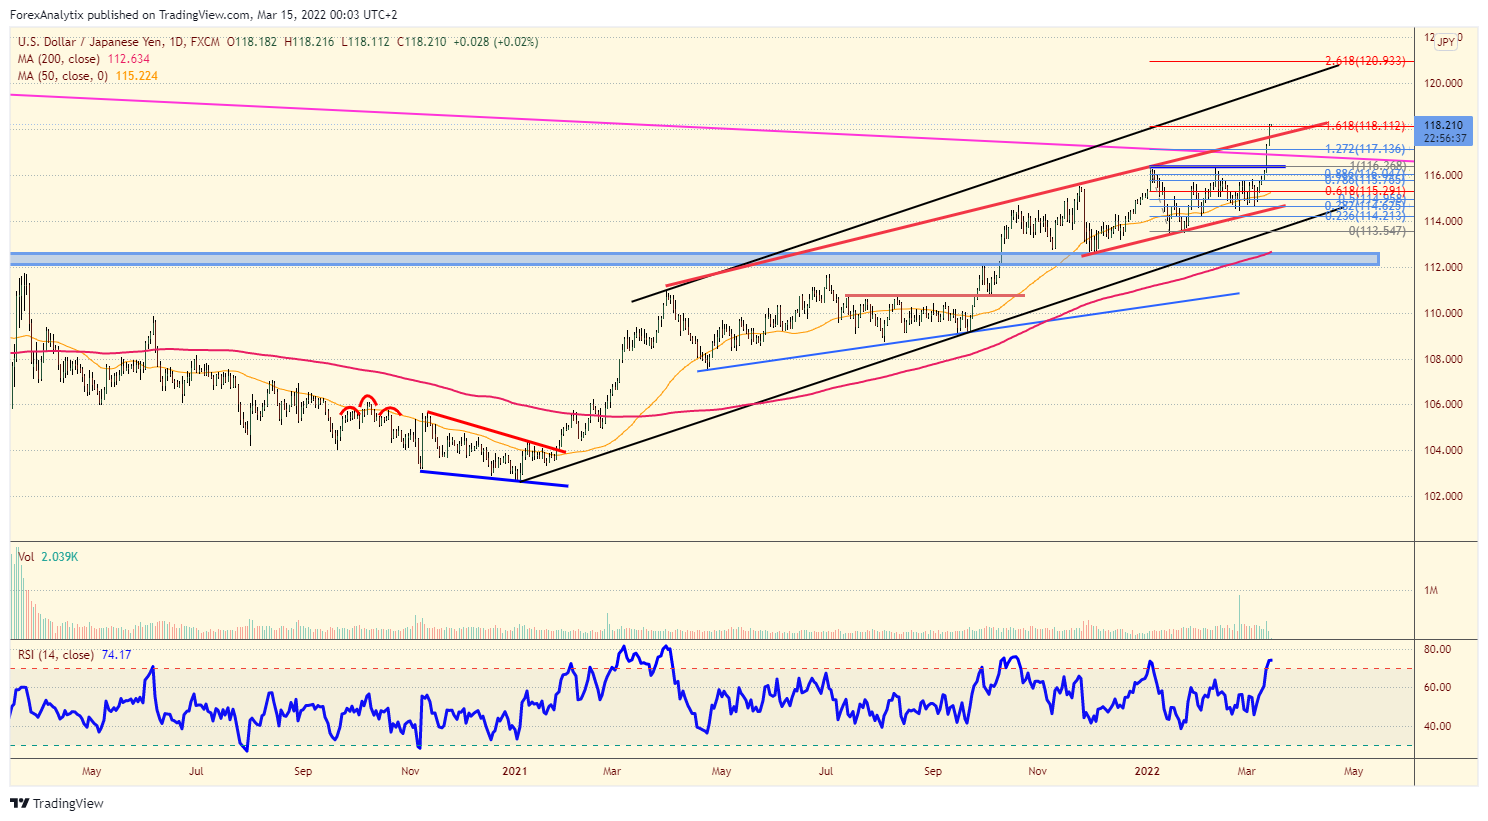Click the 0.618(115.291) Fibonacci label
1488x821 pixels.
tap(1365, 191)
